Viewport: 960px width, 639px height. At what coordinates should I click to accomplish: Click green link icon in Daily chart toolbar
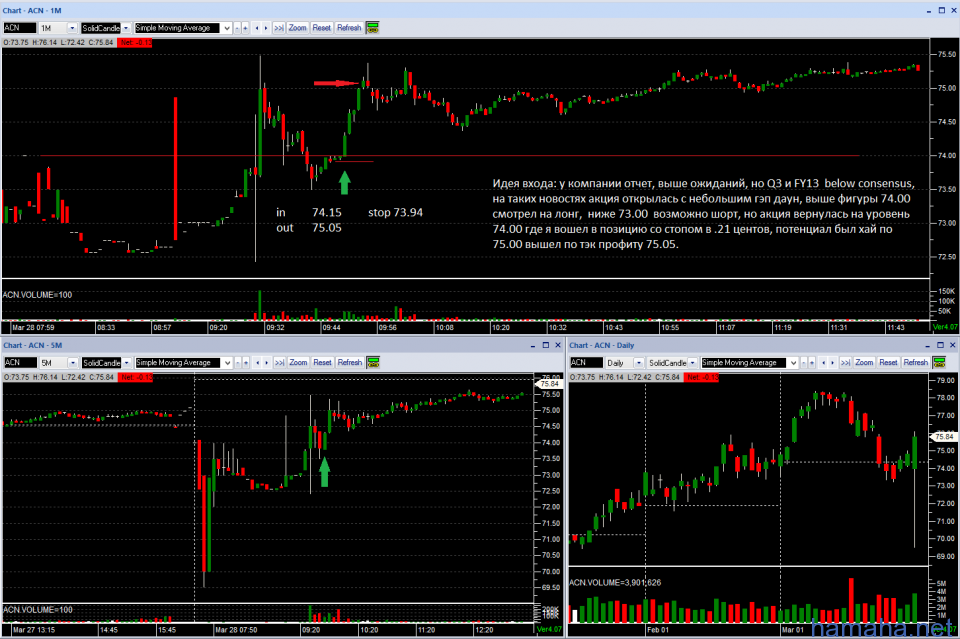[x=939, y=362]
